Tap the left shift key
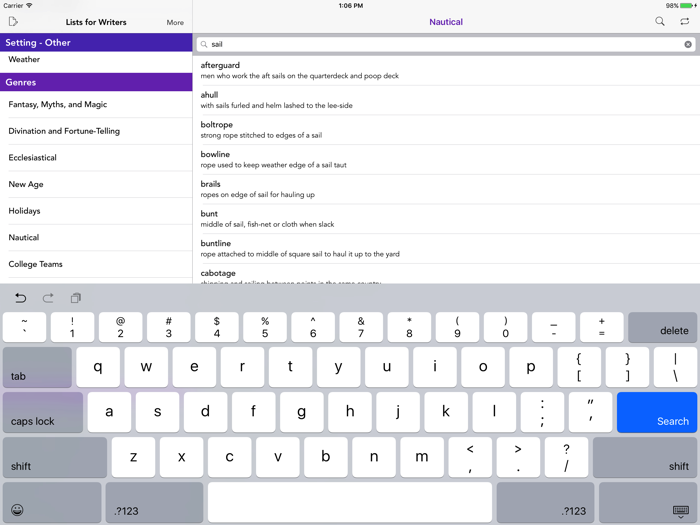The height and width of the screenshot is (525, 700). coord(55,457)
